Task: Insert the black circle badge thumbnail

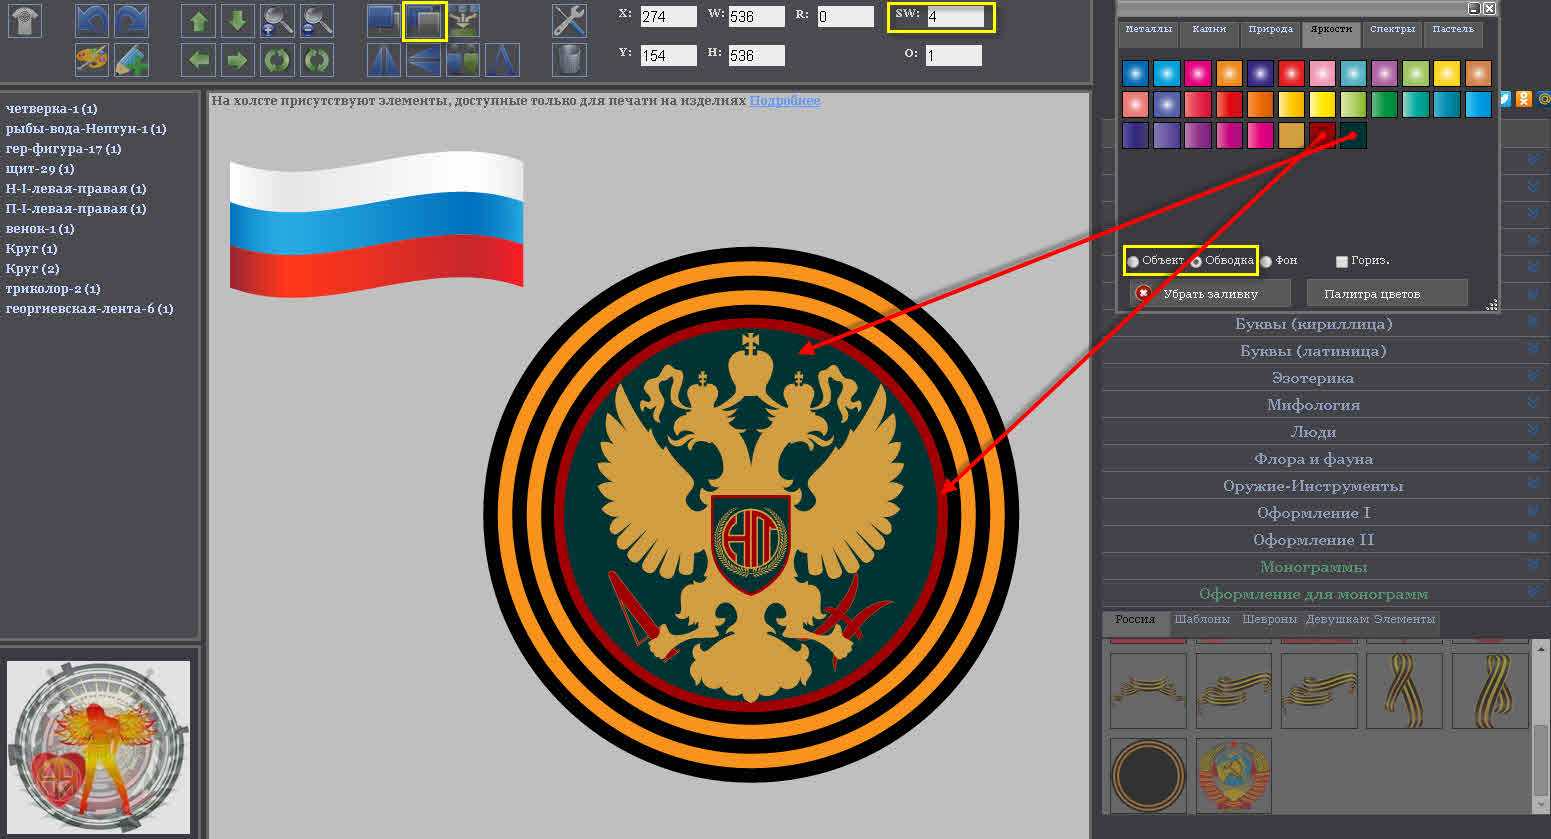Action: 1148,776
